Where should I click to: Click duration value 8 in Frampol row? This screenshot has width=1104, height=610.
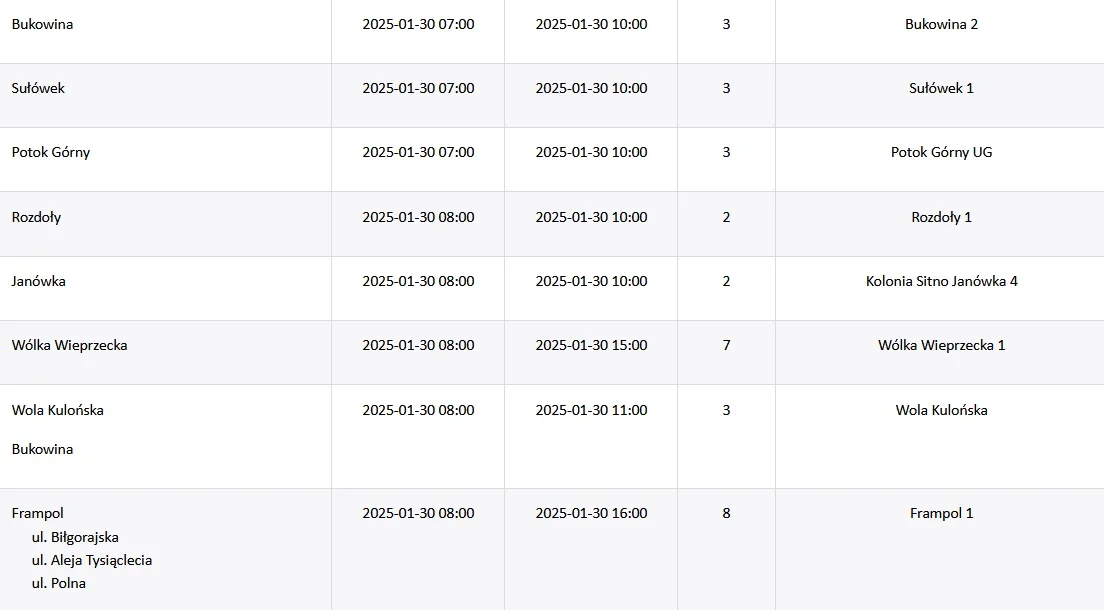[727, 513]
